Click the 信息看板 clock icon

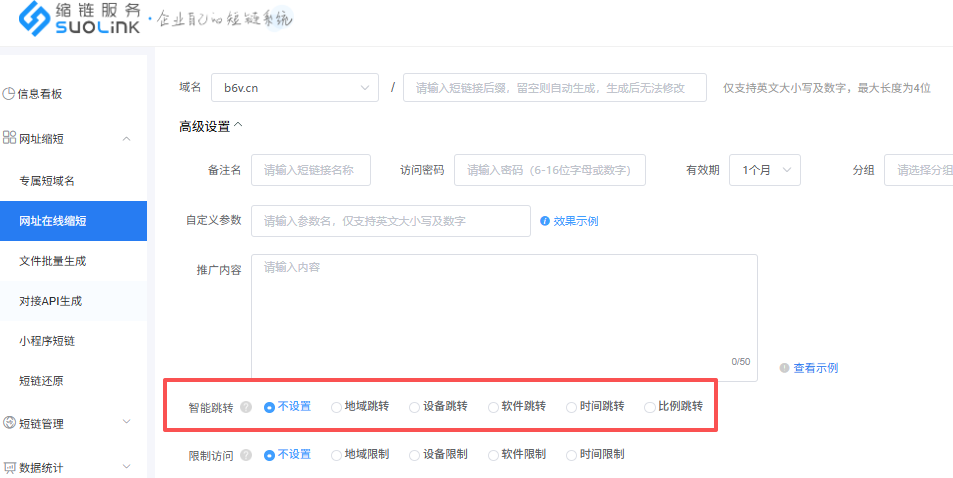click(x=9, y=94)
